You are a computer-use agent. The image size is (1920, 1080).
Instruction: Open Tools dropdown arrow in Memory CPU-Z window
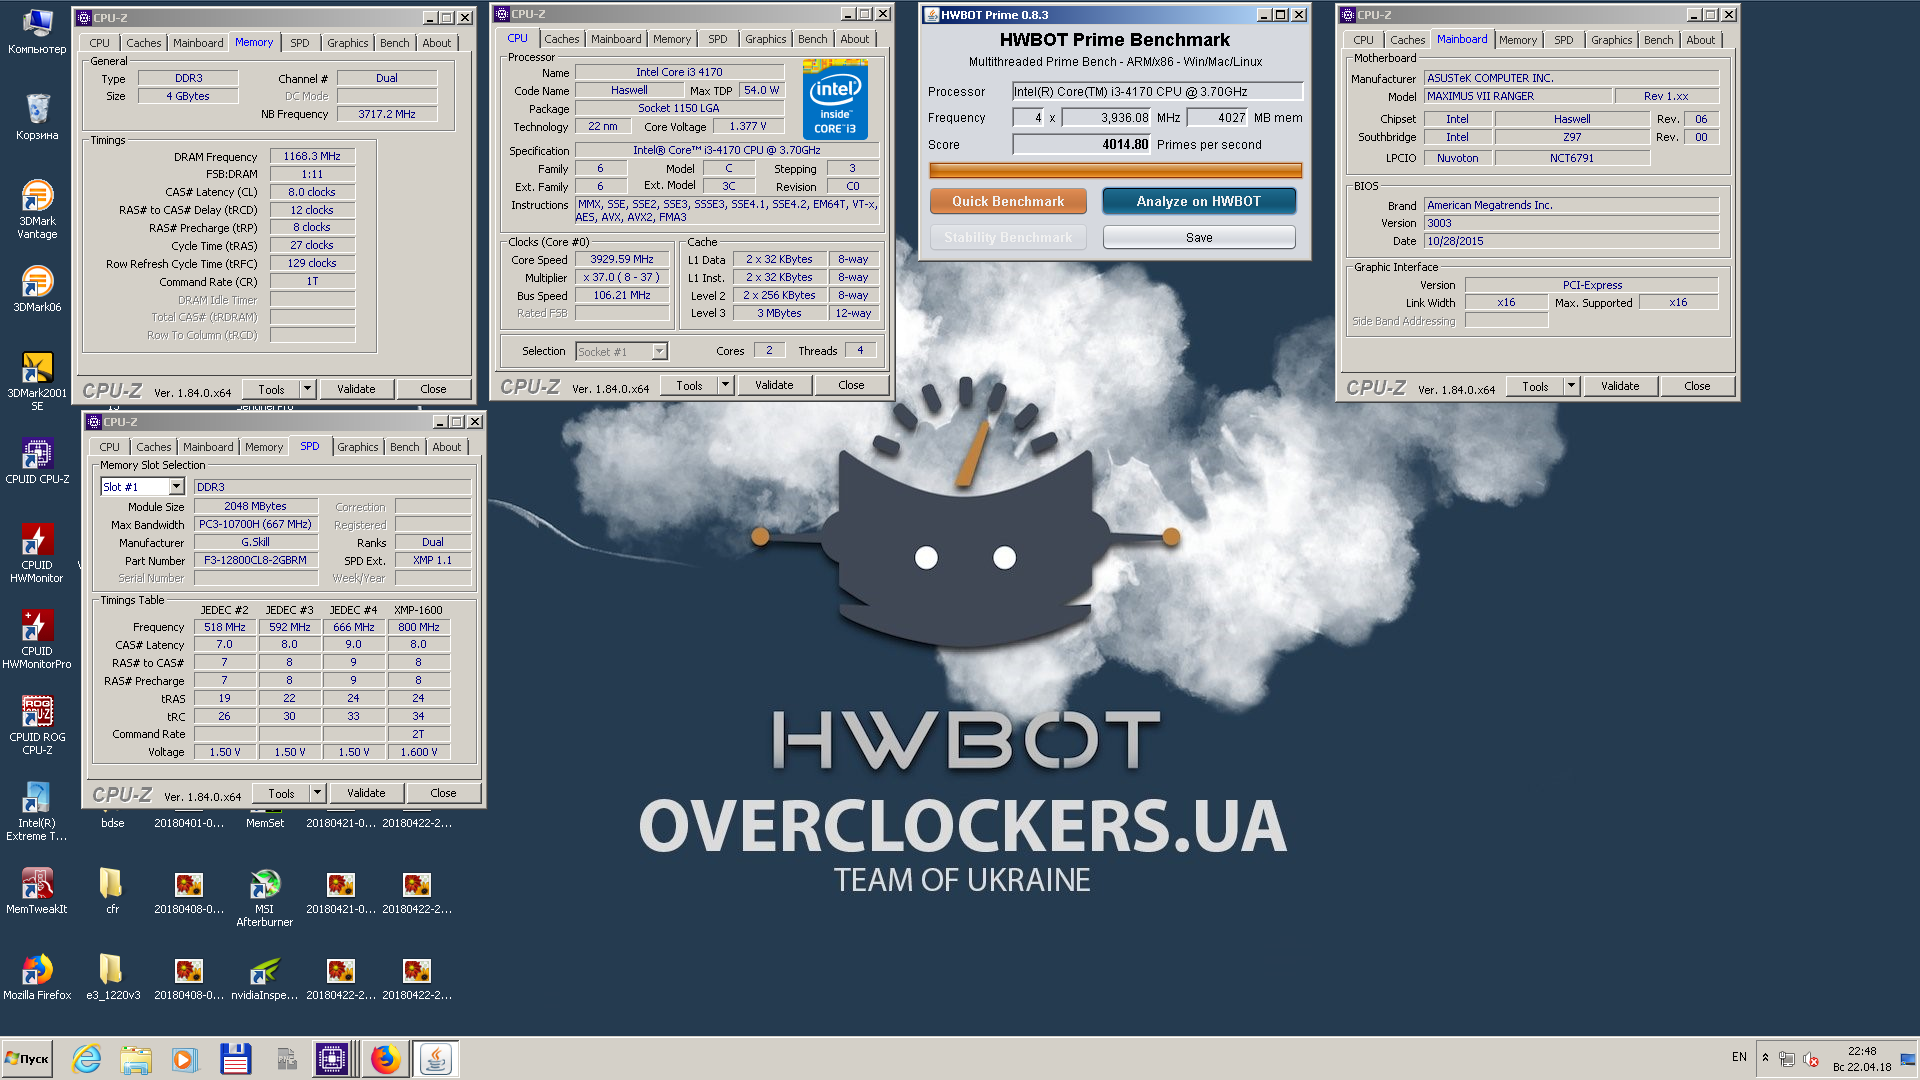pyautogui.click(x=308, y=389)
